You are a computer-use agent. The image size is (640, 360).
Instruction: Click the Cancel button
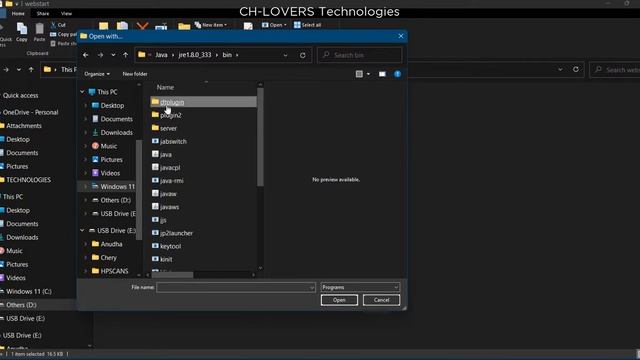[x=381, y=300]
